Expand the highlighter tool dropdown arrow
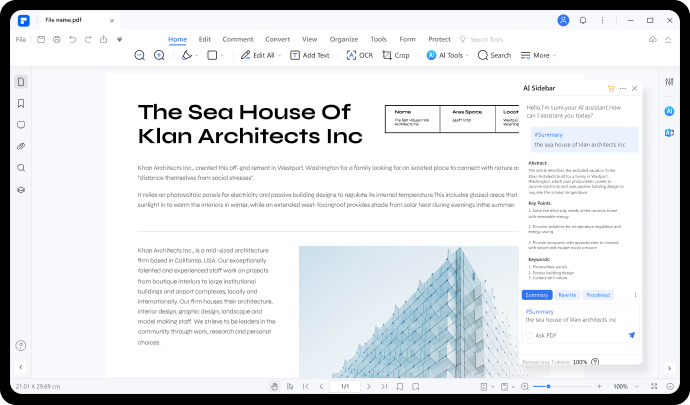The image size is (690, 405). [196, 55]
